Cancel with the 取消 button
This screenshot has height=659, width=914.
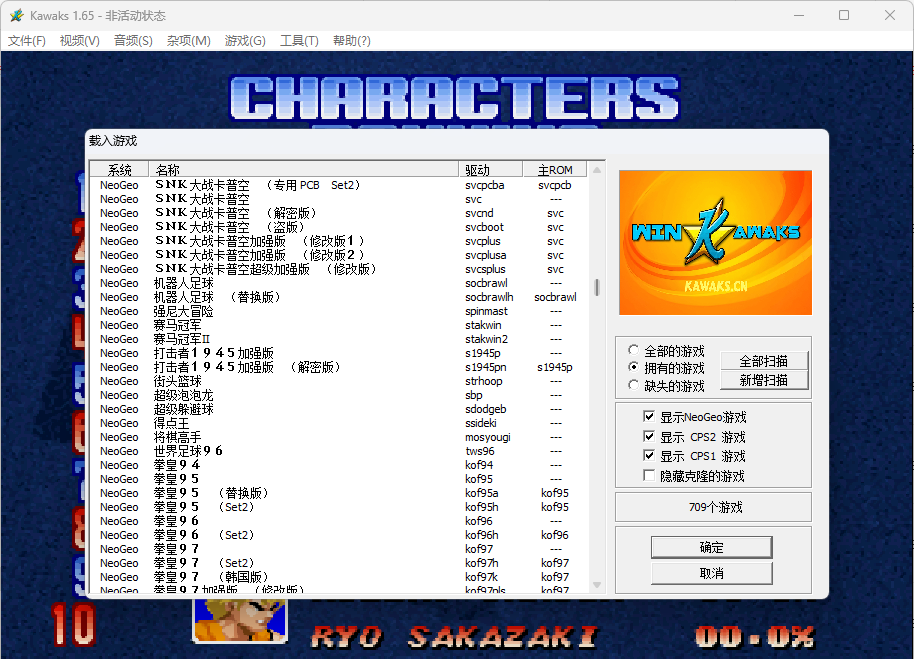coord(711,573)
